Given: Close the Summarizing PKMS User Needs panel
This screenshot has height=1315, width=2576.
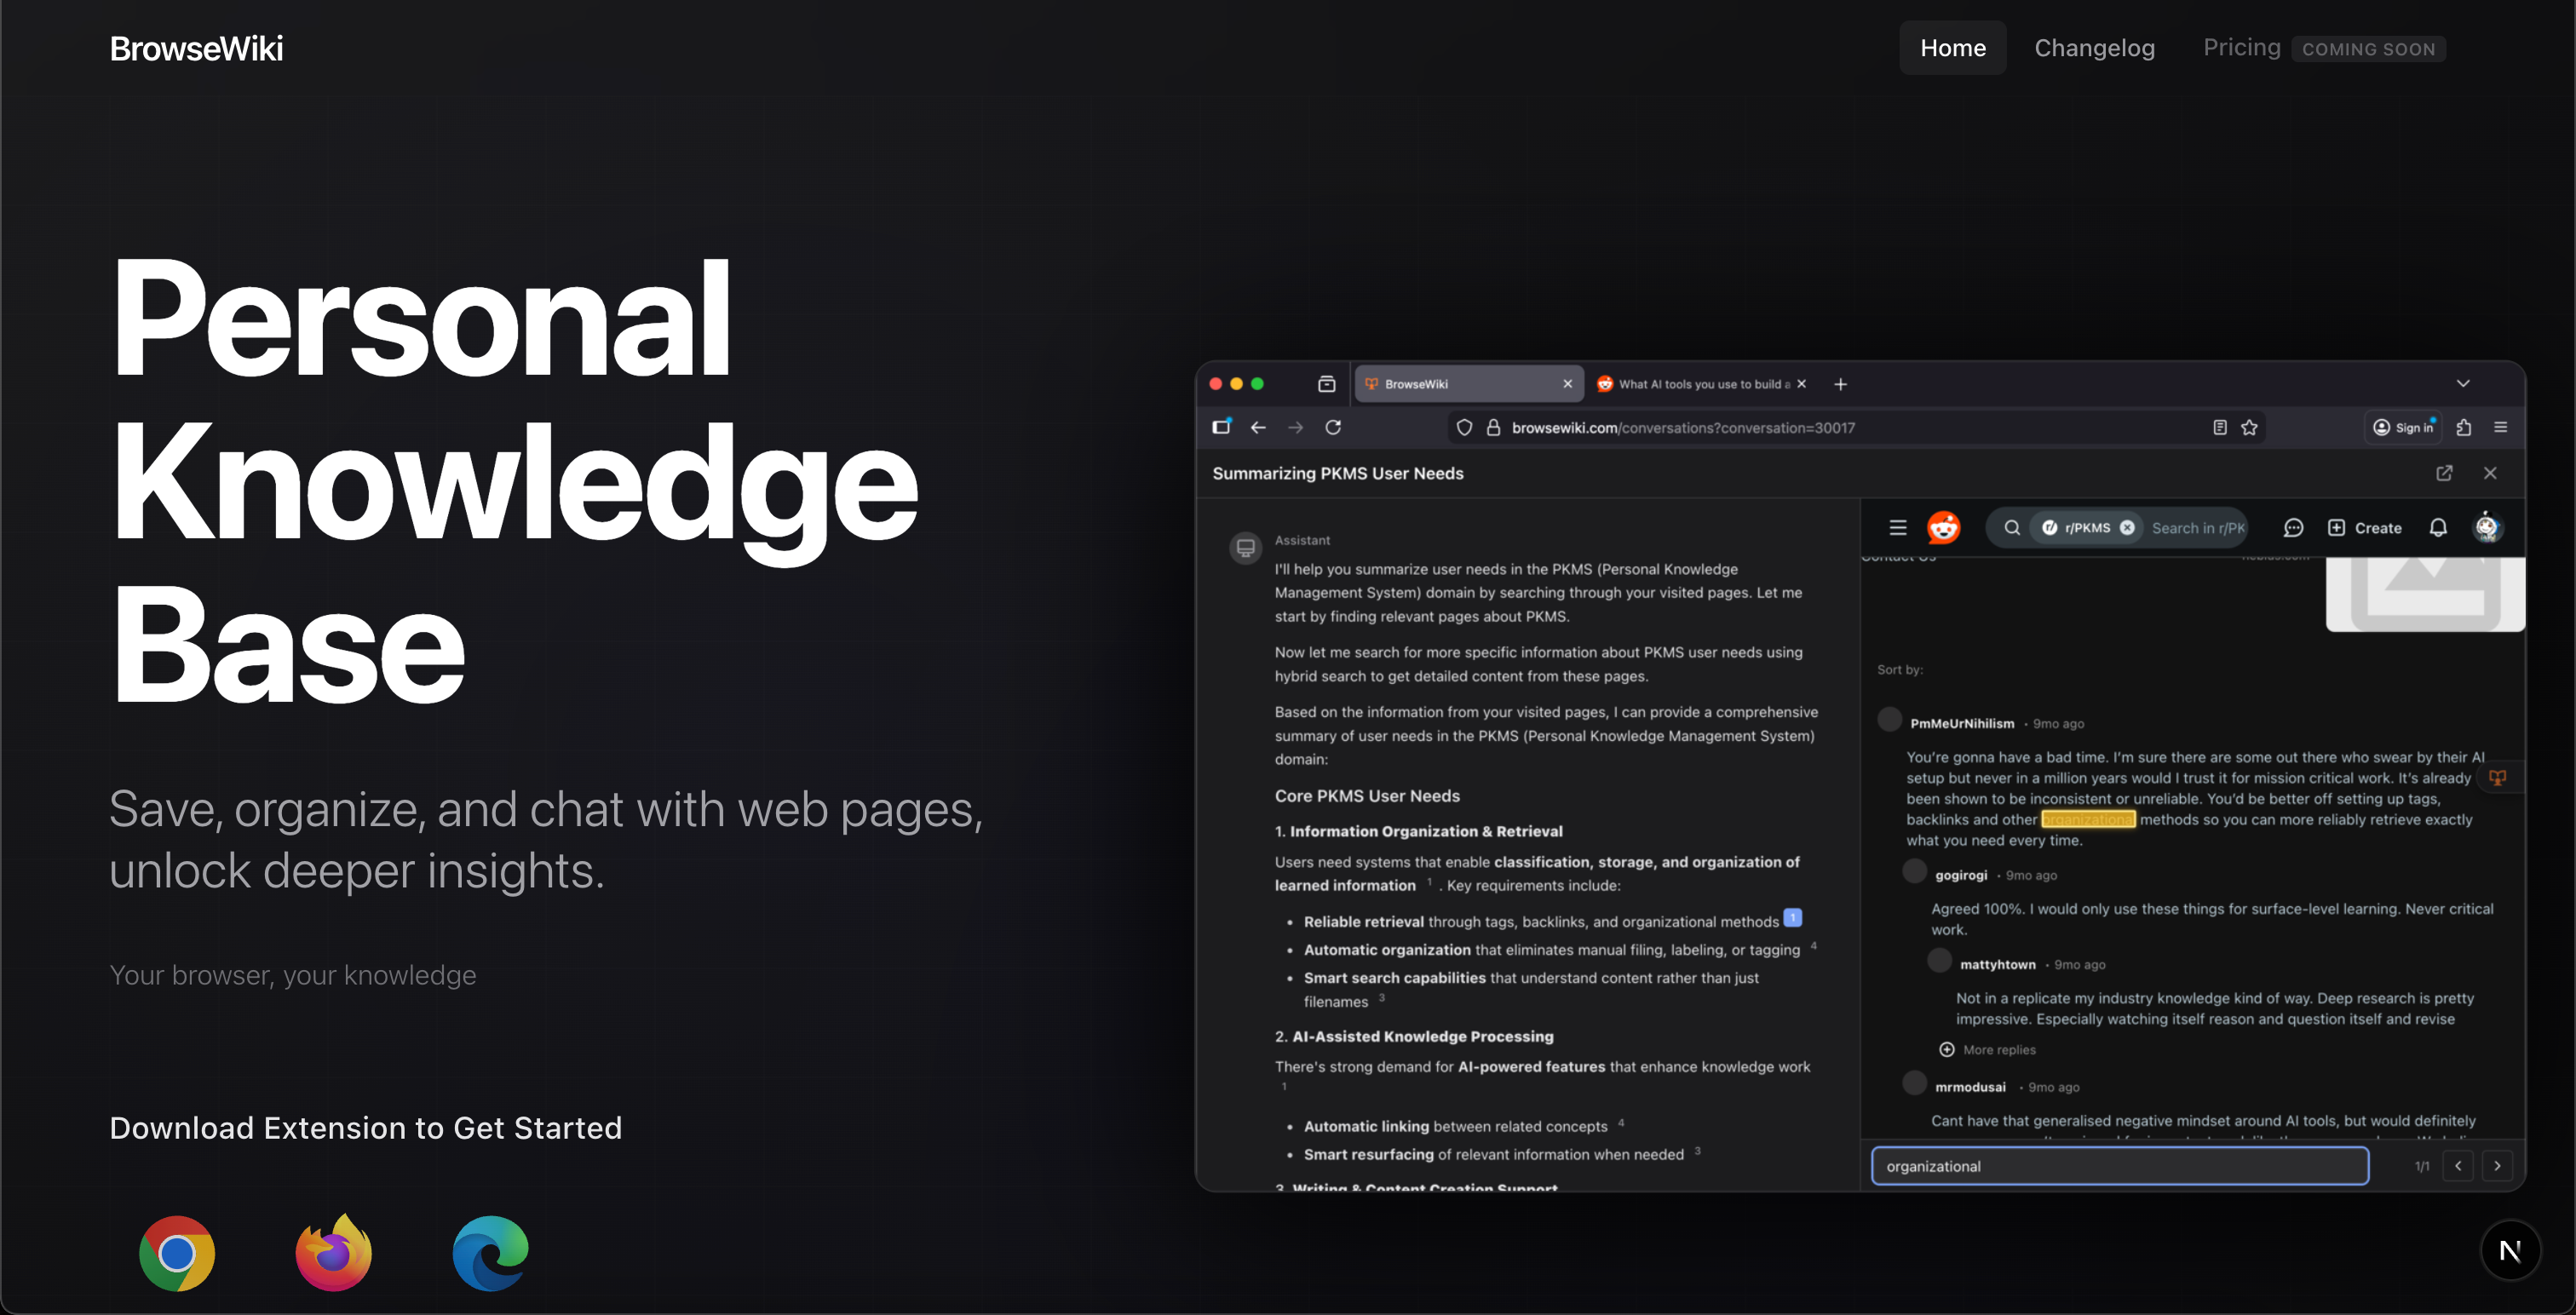Looking at the screenshot, I should 2490,473.
